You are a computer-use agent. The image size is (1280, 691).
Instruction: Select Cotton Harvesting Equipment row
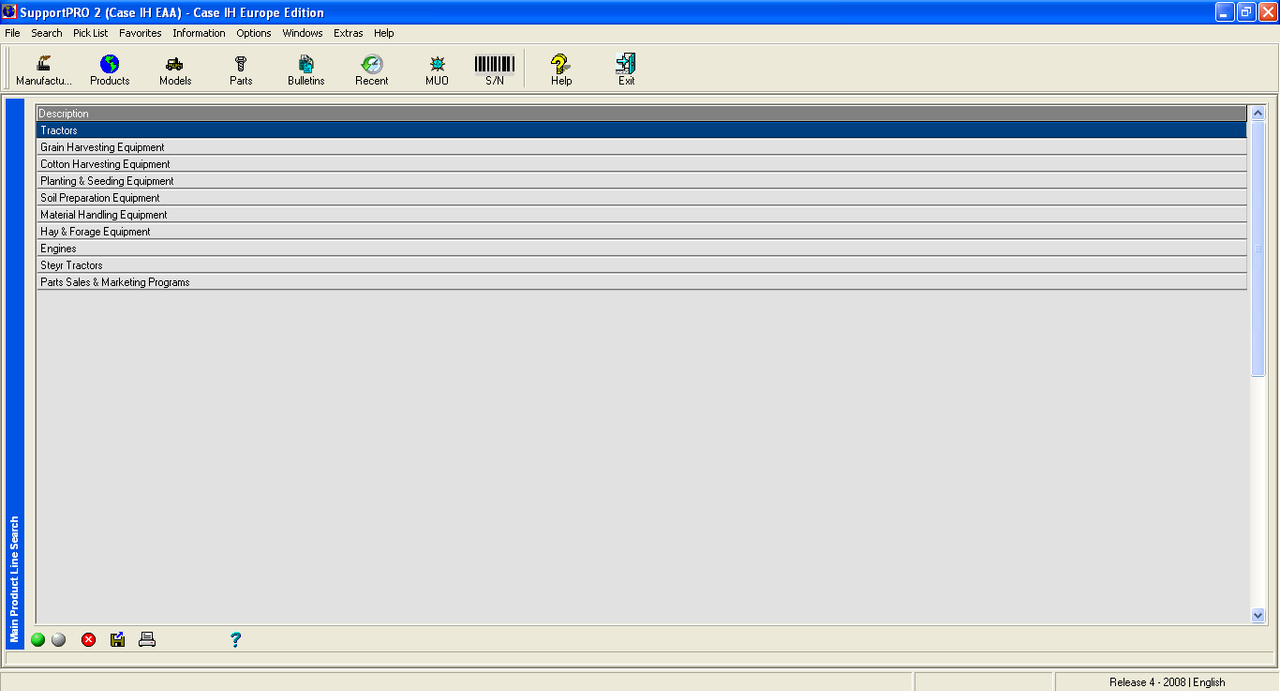(x=641, y=164)
